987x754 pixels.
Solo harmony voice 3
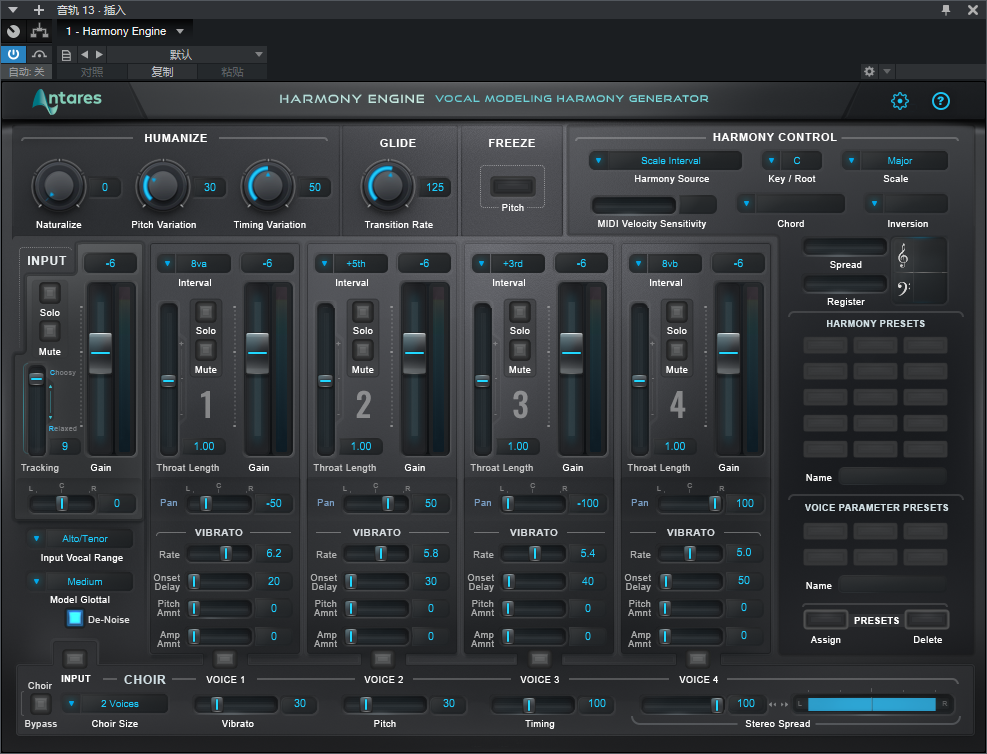coord(519,311)
